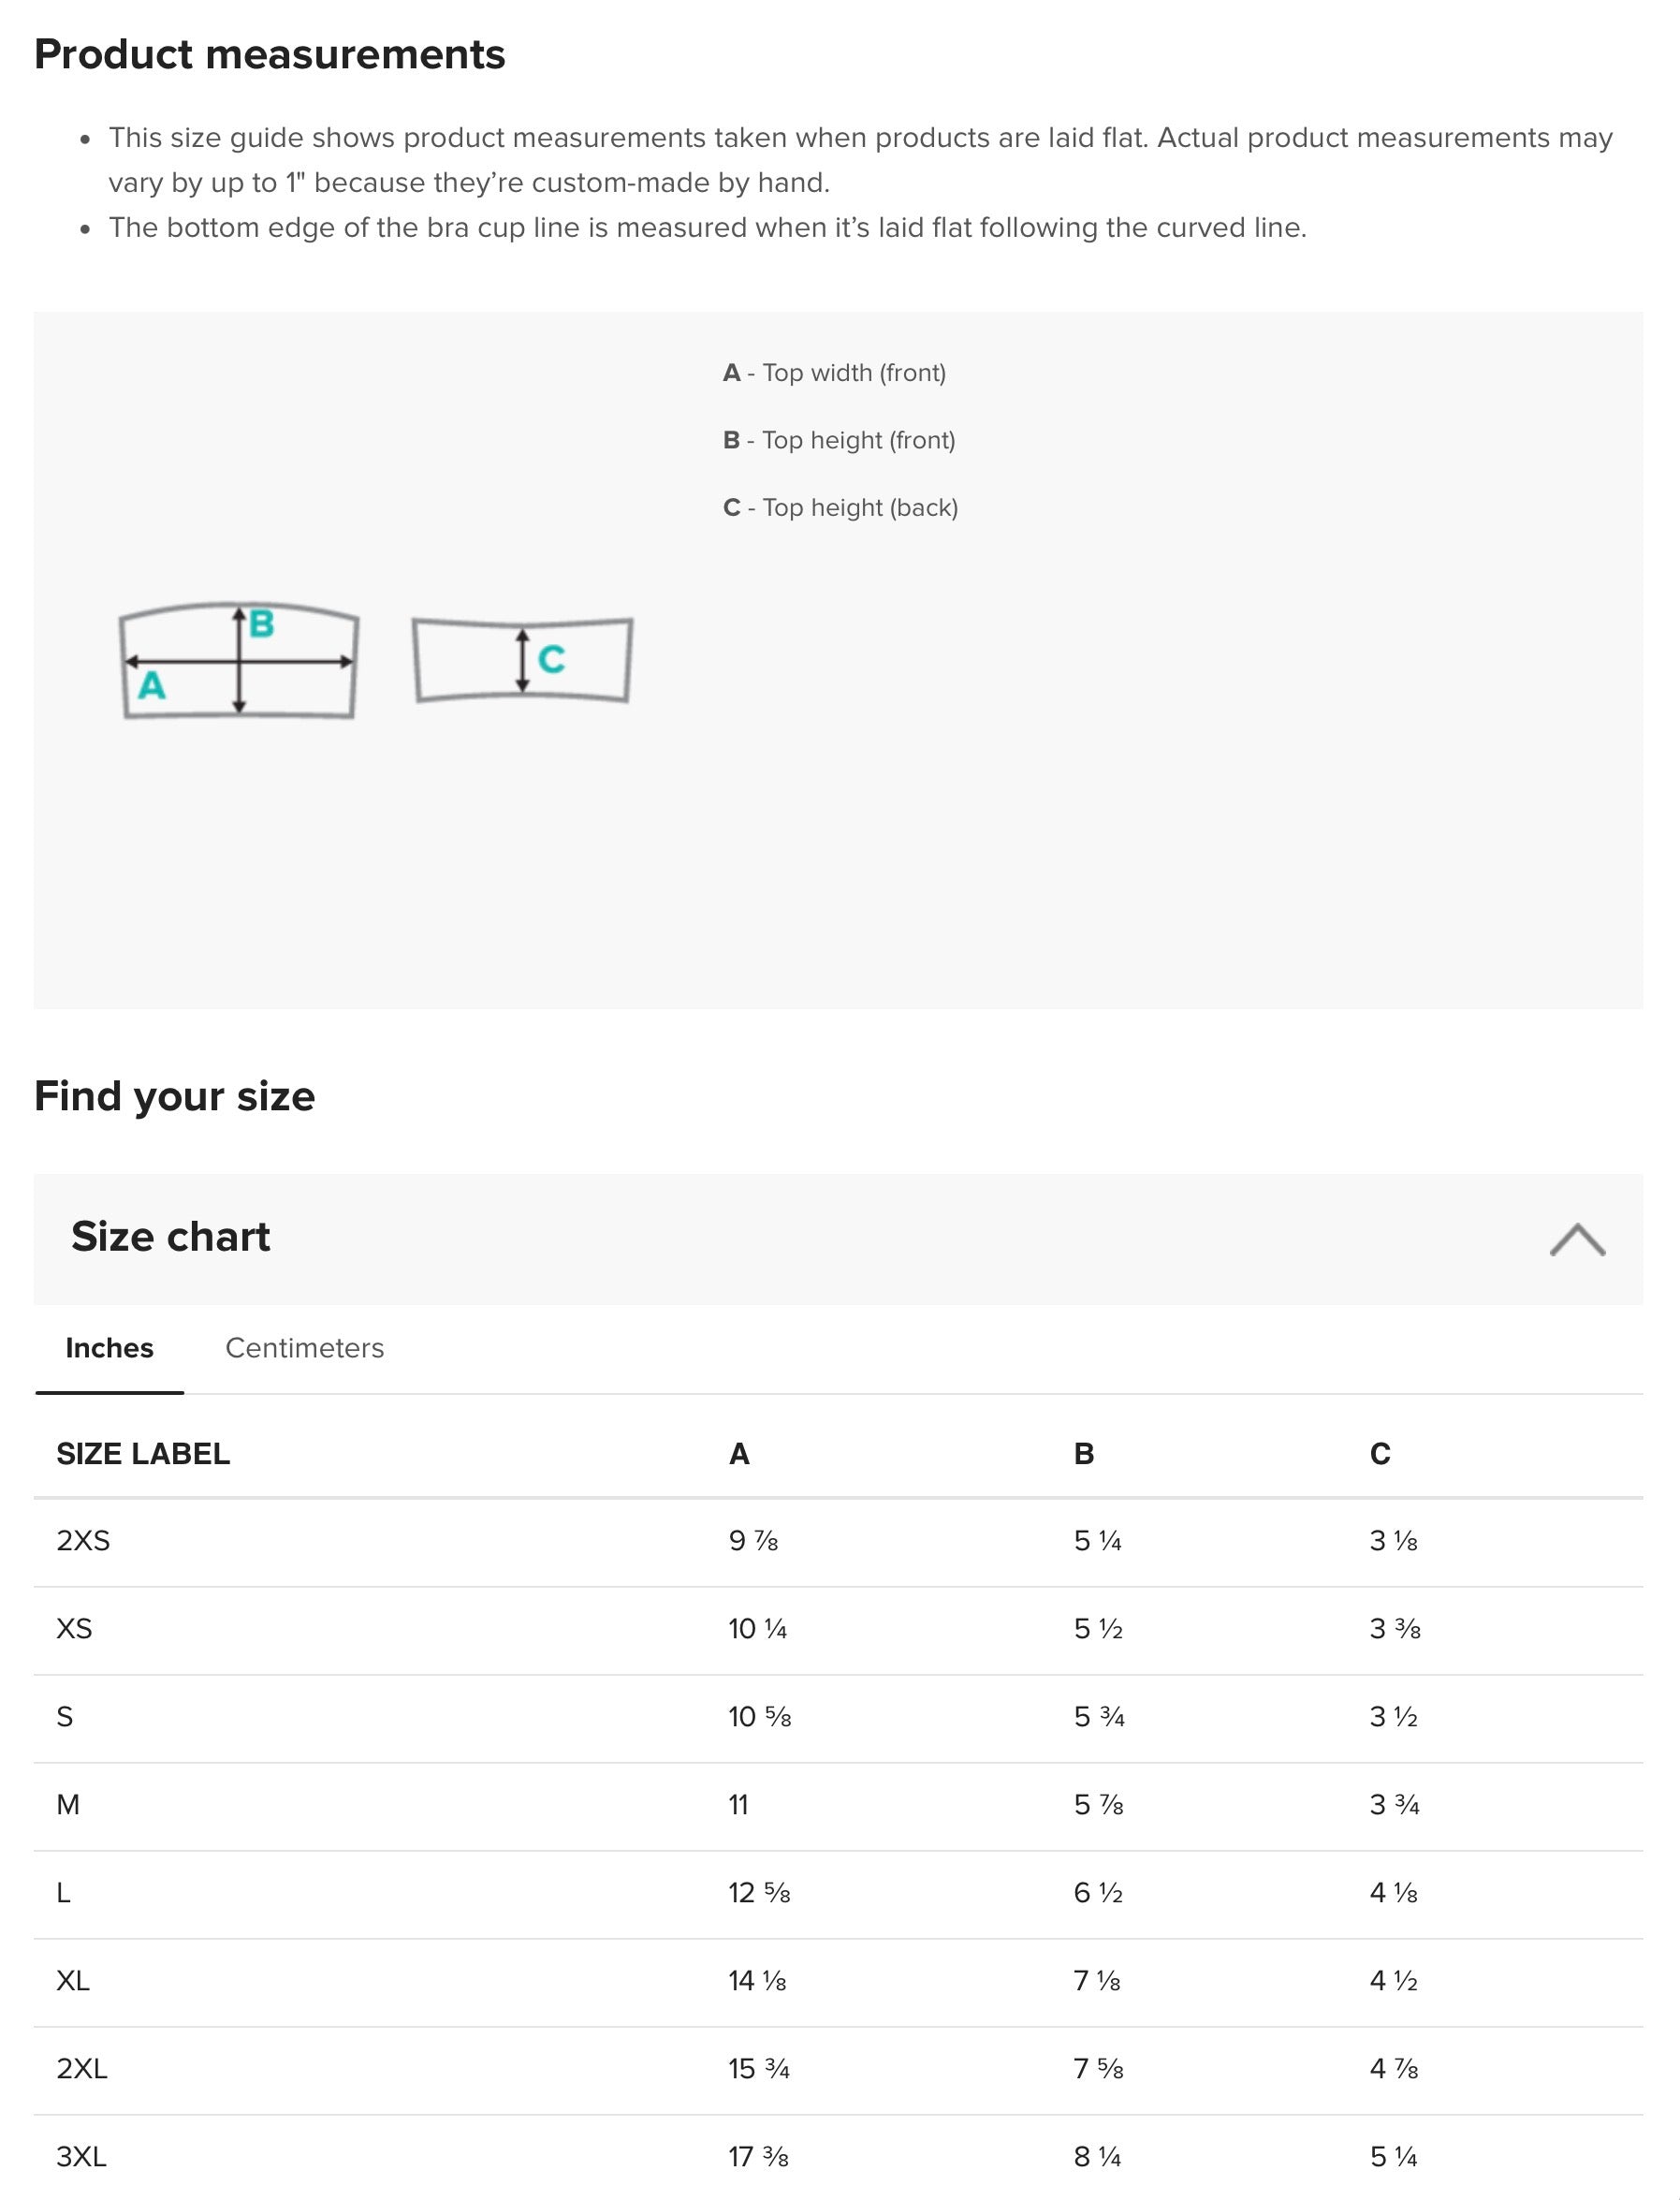
Task: Select the 3XL size row label
Action: [81, 2157]
